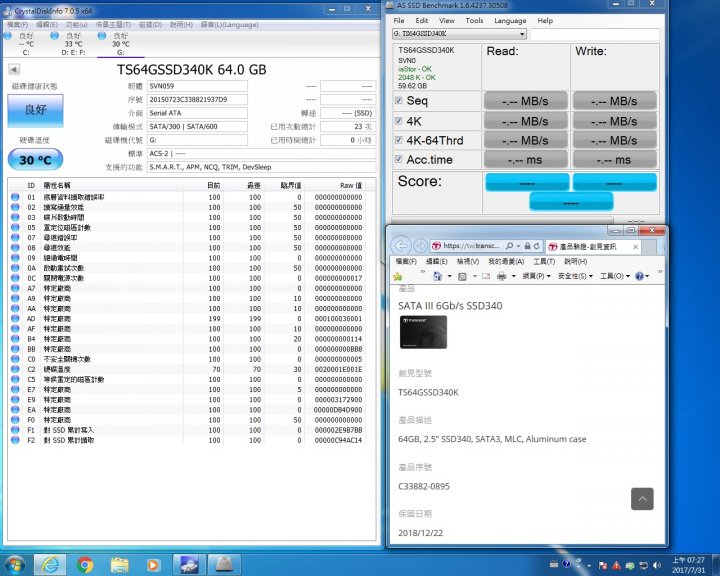Select the C2 硬碟溫度 attribute row
This screenshot has height=576, width=720.
click(188, 369)
